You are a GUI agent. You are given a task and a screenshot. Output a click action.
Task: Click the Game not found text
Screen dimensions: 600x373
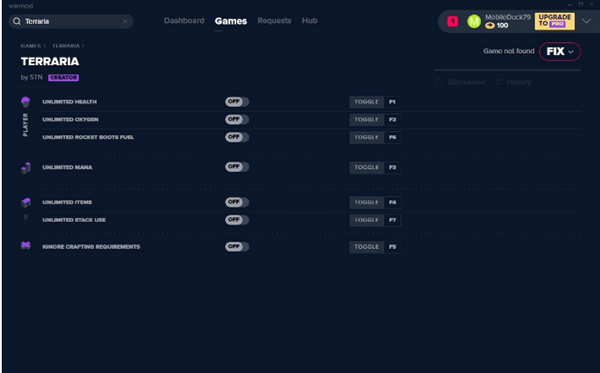pyautogui.click(x=509, y=51)
